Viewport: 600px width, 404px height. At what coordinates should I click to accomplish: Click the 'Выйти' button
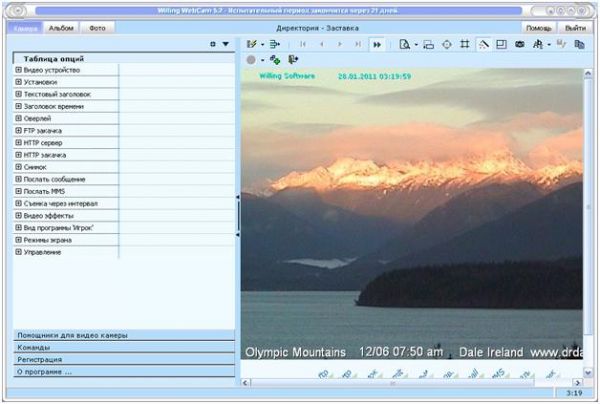[574, 28]
